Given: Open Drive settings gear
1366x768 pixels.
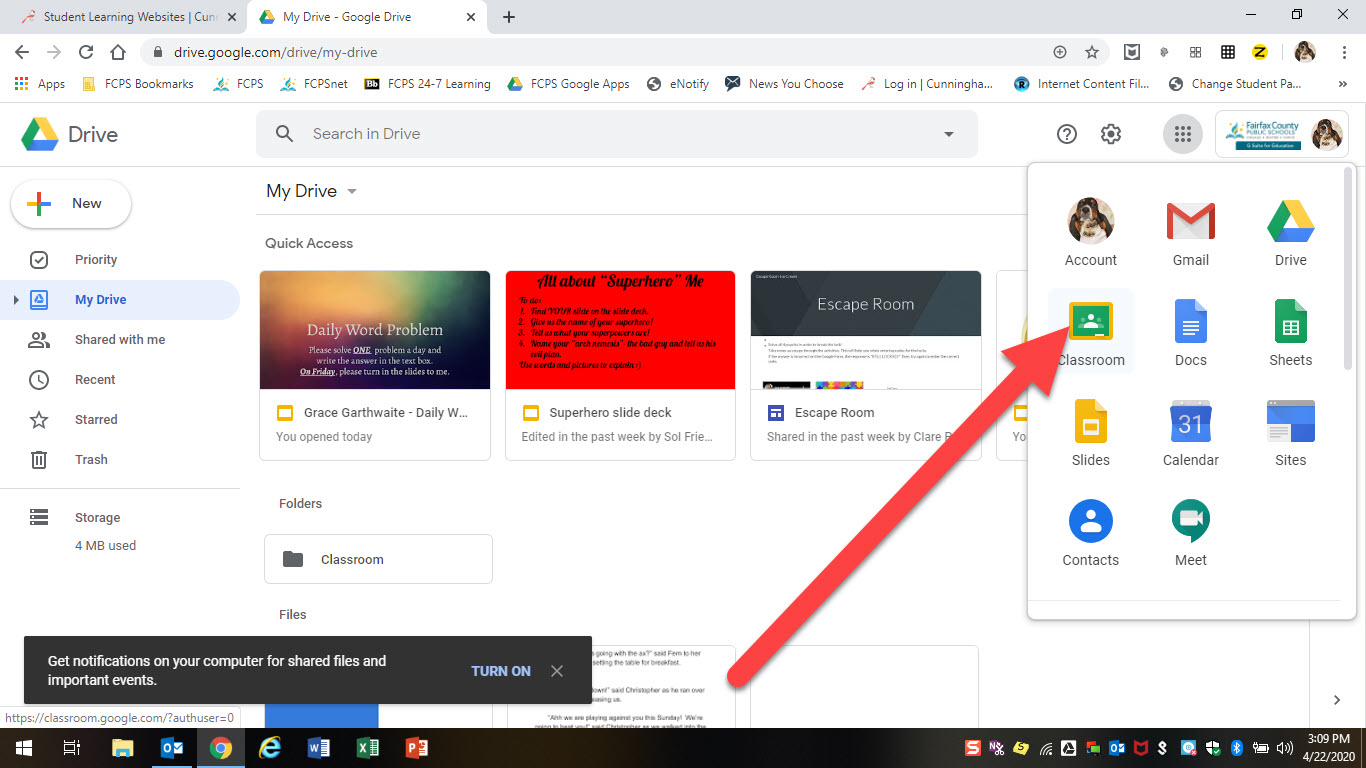Looking at the screenshot, I should click(x=1111, y=134).
